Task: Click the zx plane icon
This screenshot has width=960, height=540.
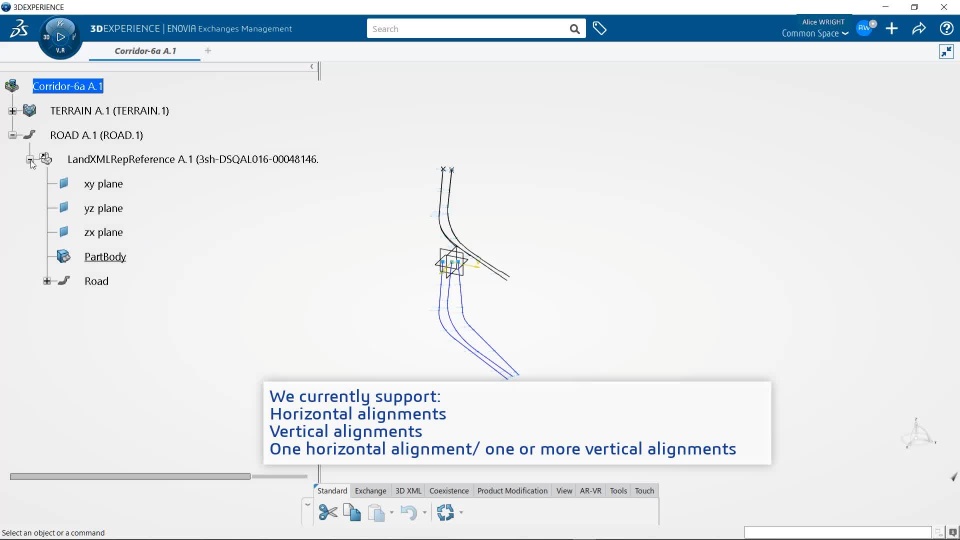Action: click(x=64, y=231)
